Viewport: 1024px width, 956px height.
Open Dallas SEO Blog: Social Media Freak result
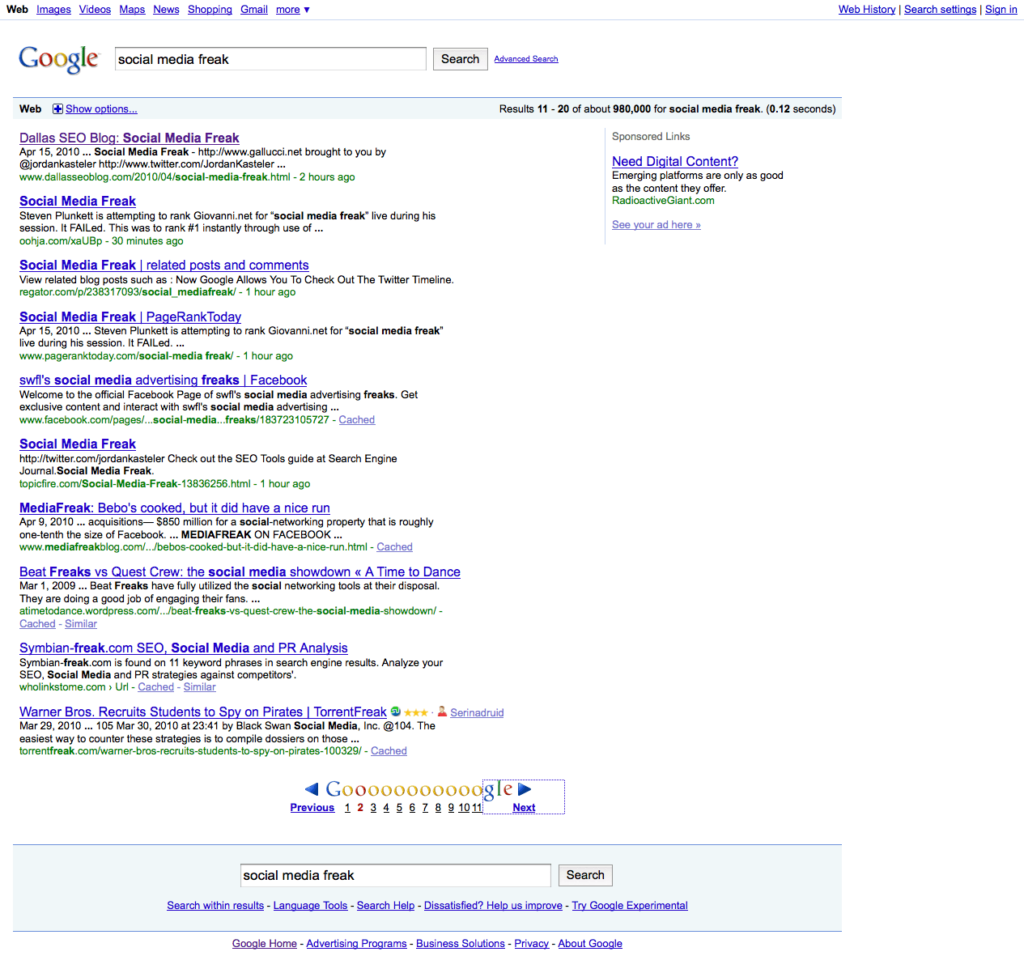[x=129, y=138]
